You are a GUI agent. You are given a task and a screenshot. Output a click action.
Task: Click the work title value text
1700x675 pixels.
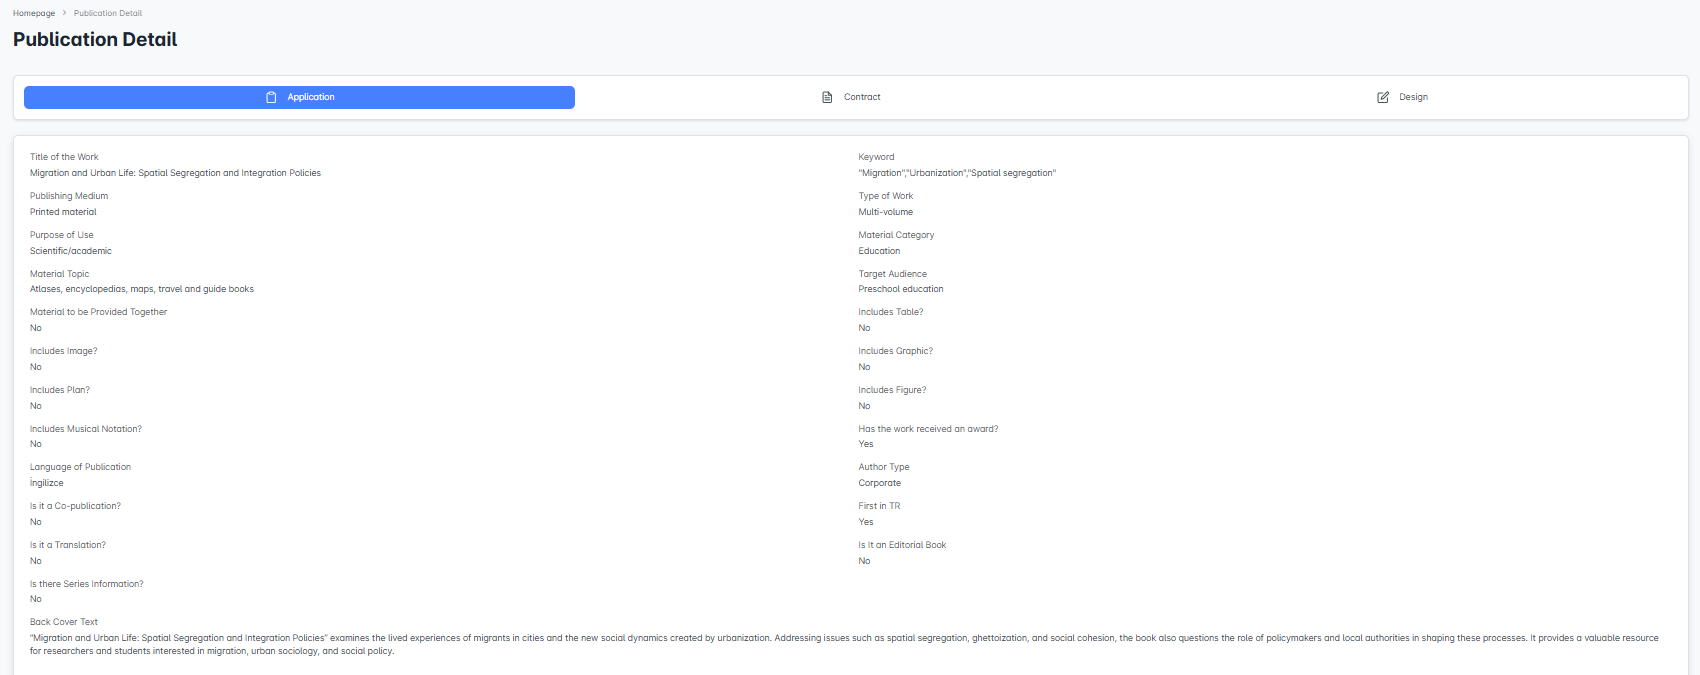175,173
